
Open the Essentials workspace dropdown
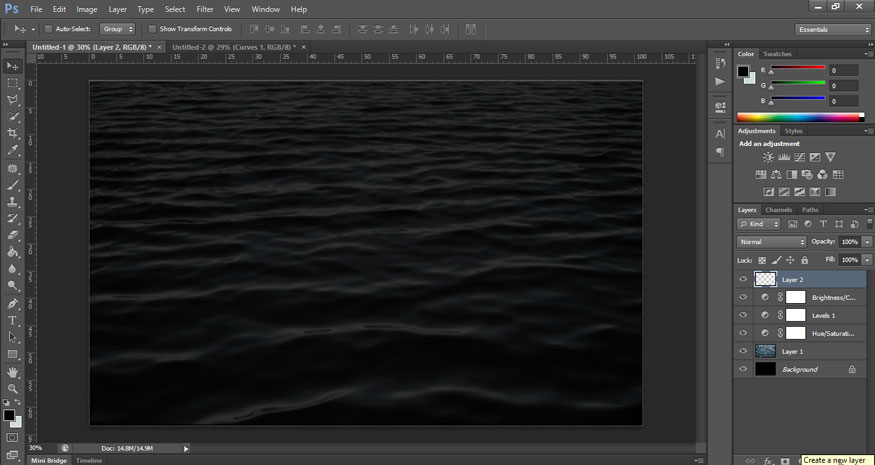833,29
